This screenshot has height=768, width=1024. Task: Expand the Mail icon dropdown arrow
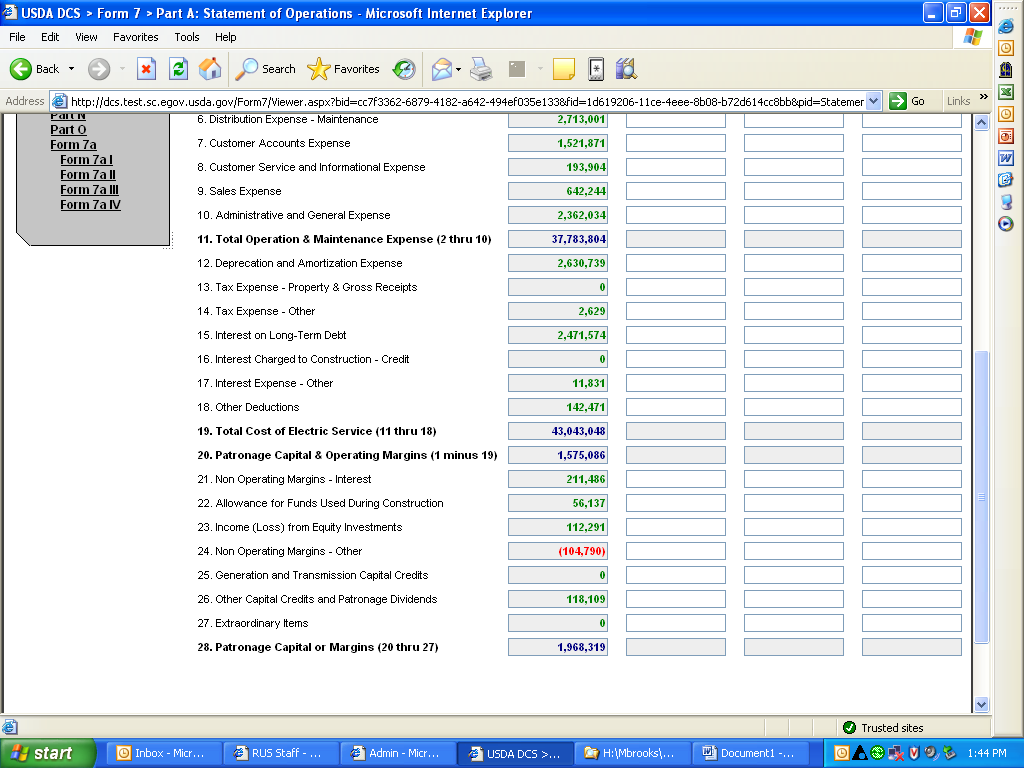458,69
